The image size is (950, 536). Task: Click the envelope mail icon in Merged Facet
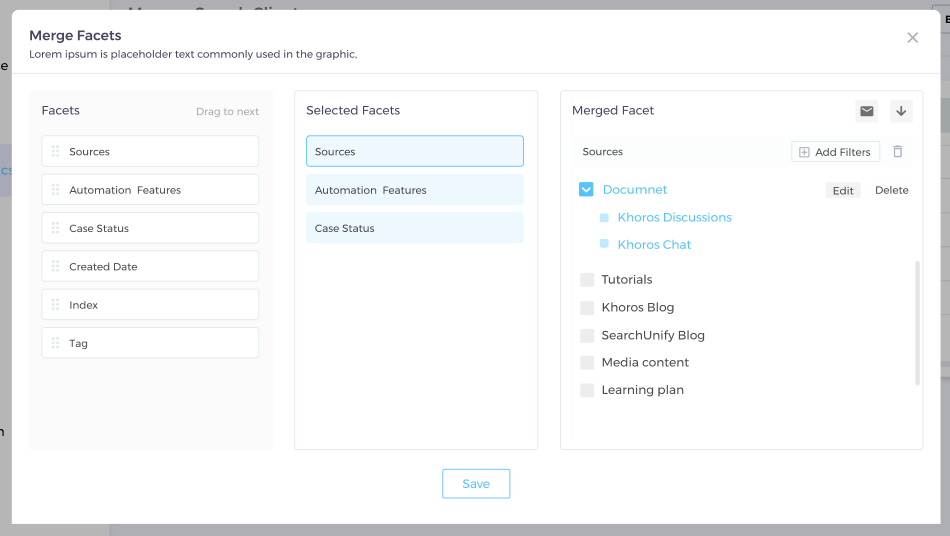click(867, 111)
